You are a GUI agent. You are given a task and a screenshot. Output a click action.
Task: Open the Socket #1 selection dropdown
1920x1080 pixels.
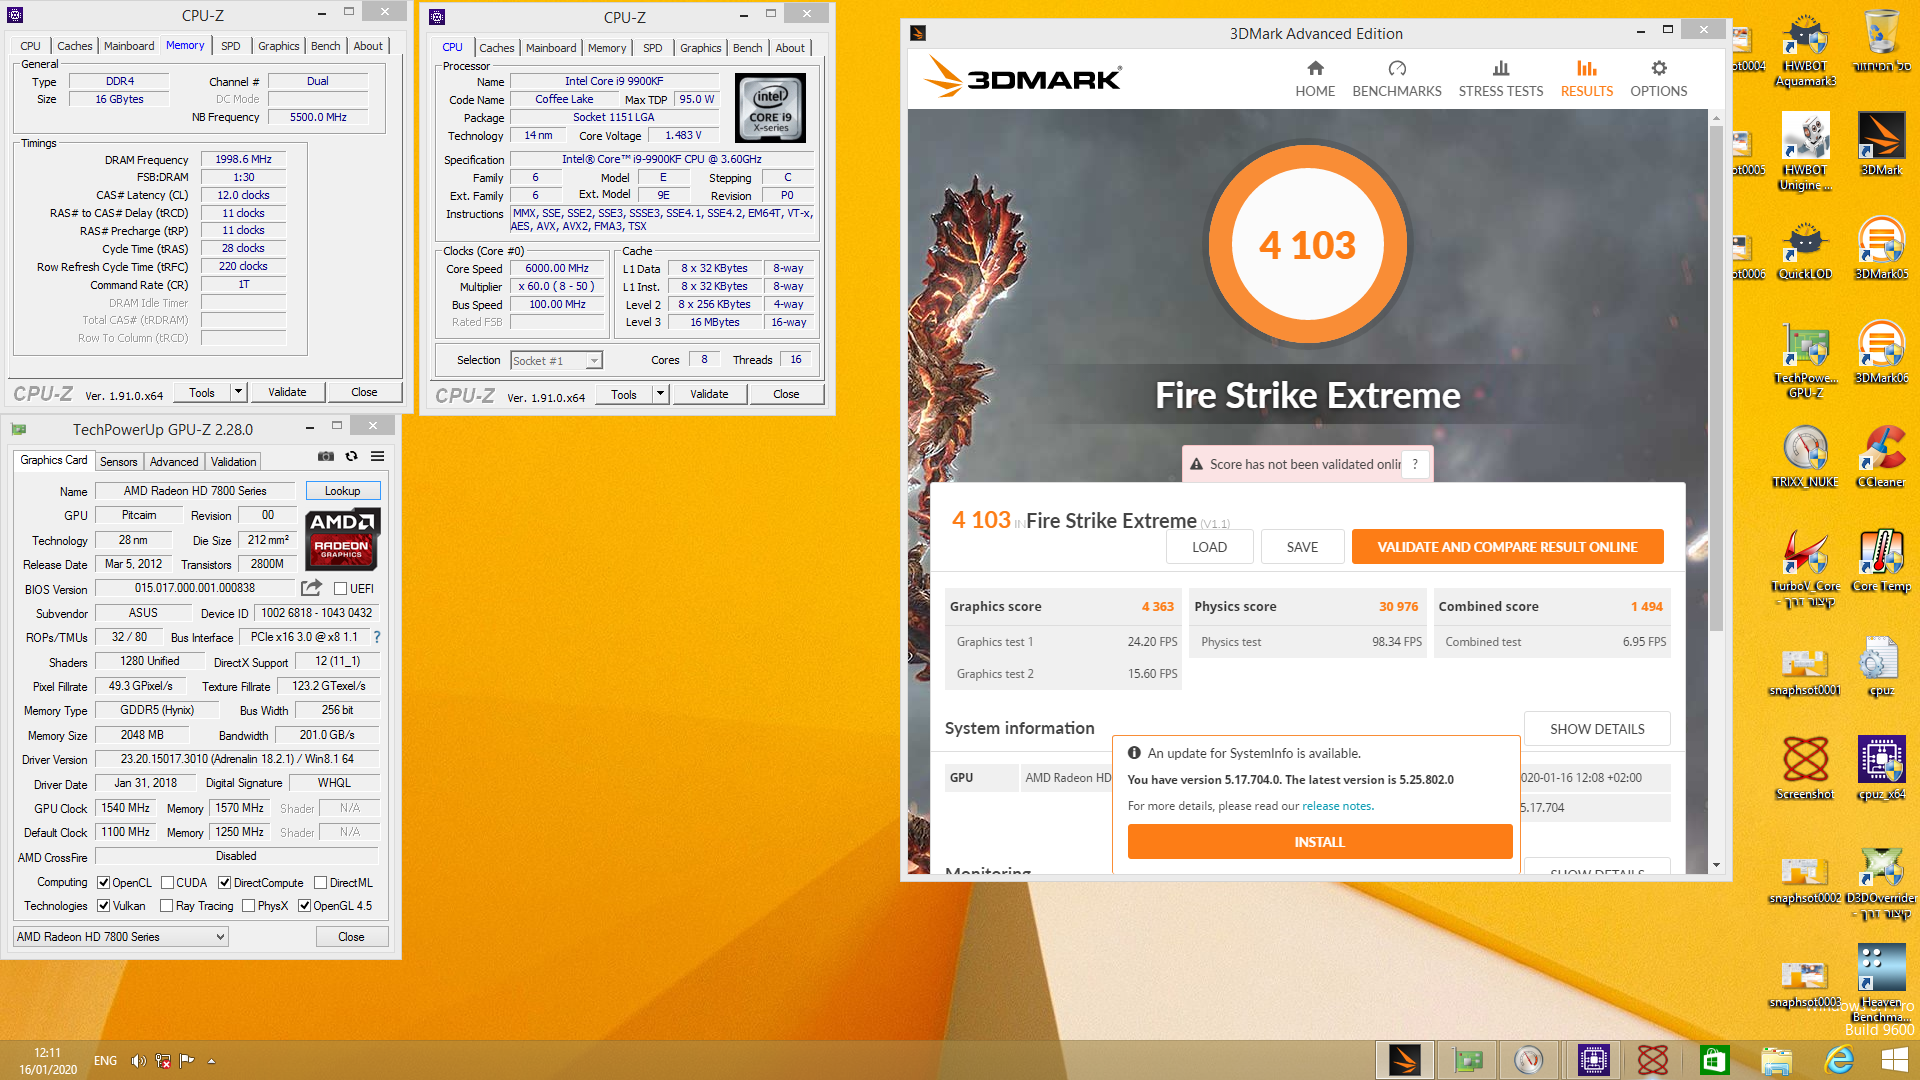(556, 361)
